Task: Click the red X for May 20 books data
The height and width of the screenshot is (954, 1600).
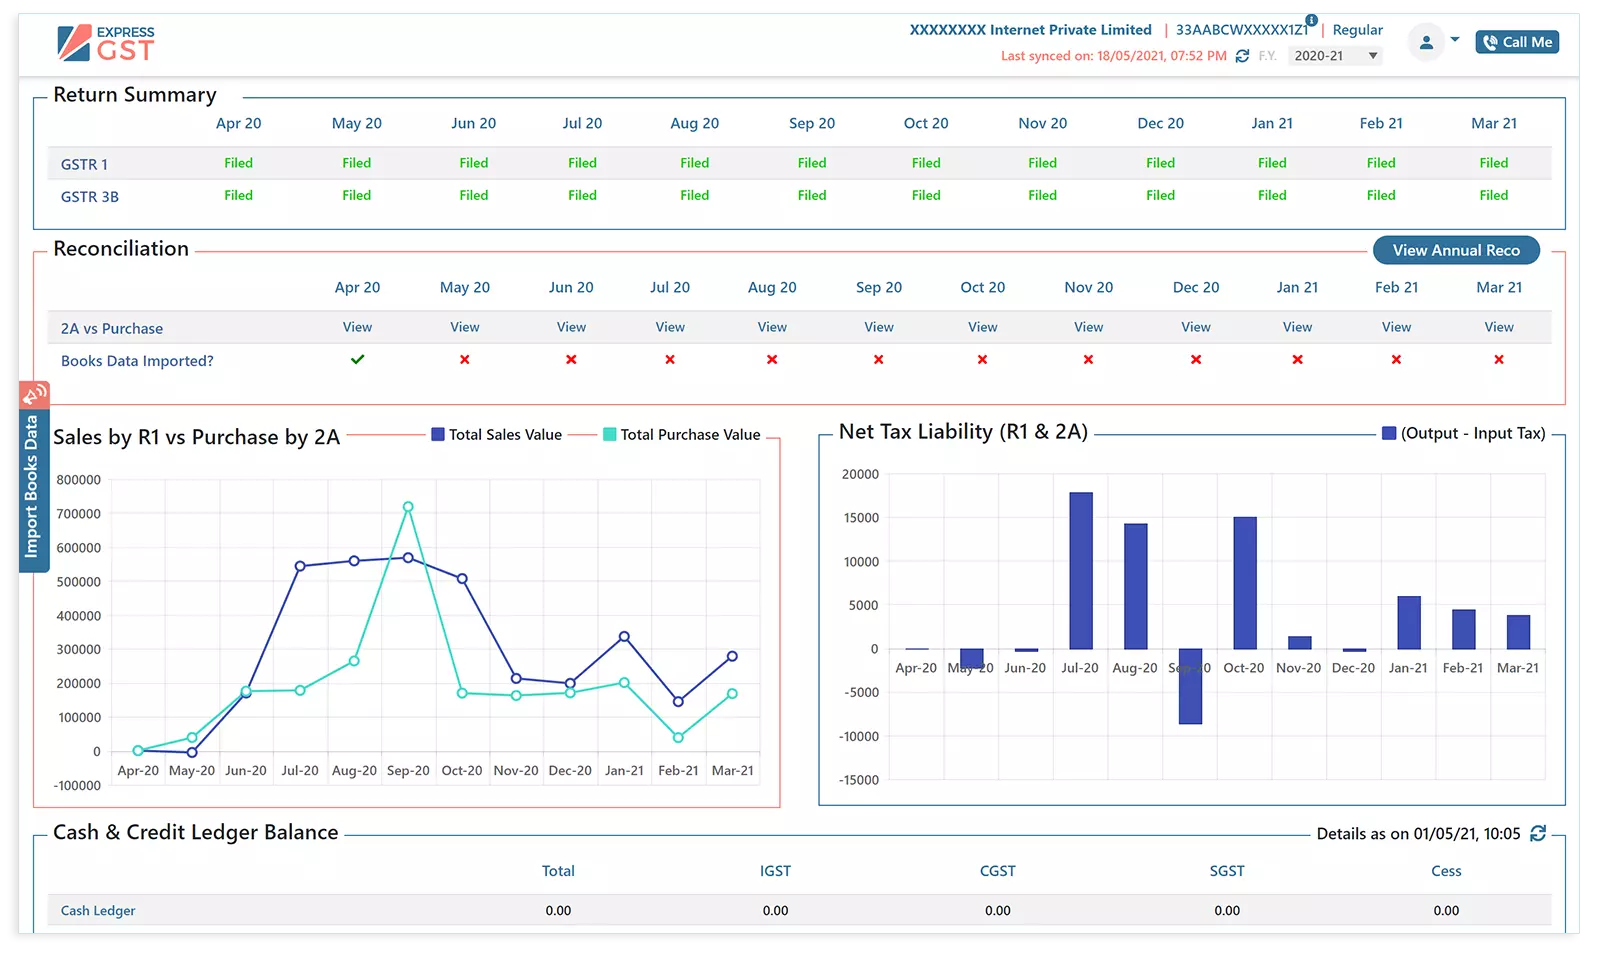Action: coord(464,359)
